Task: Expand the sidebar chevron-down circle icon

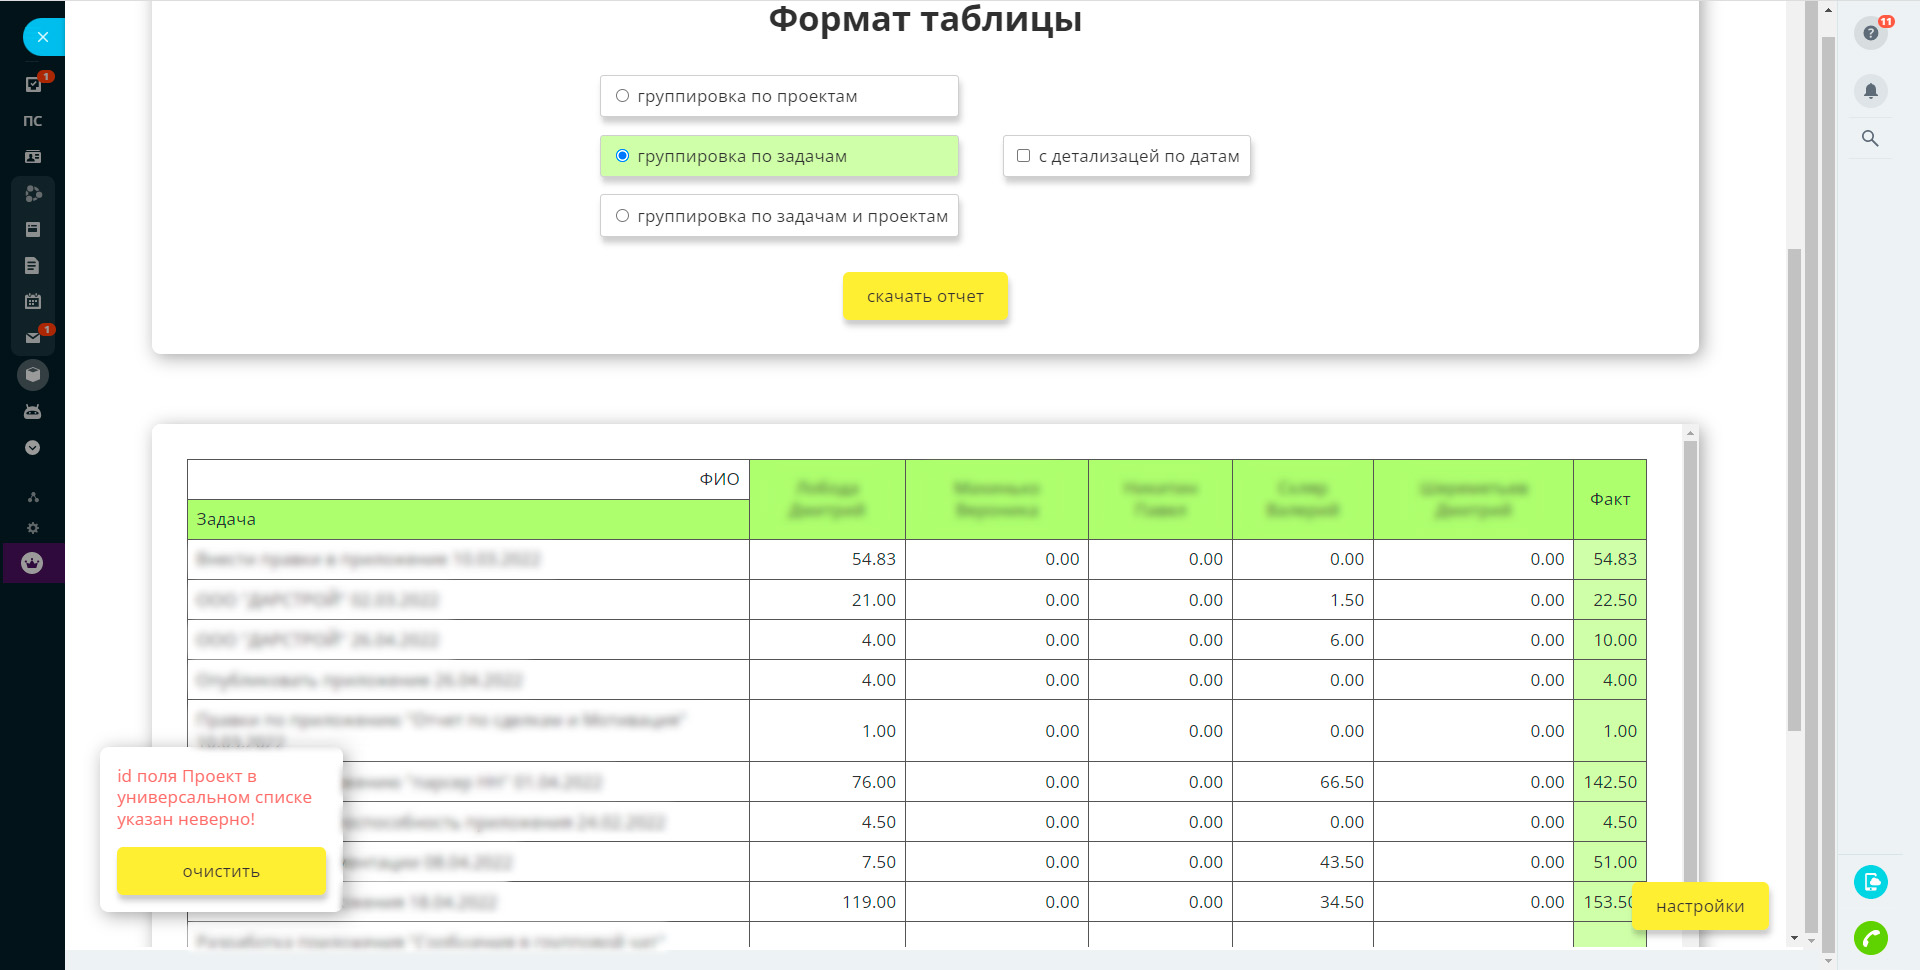Action: tap(33, 448)
